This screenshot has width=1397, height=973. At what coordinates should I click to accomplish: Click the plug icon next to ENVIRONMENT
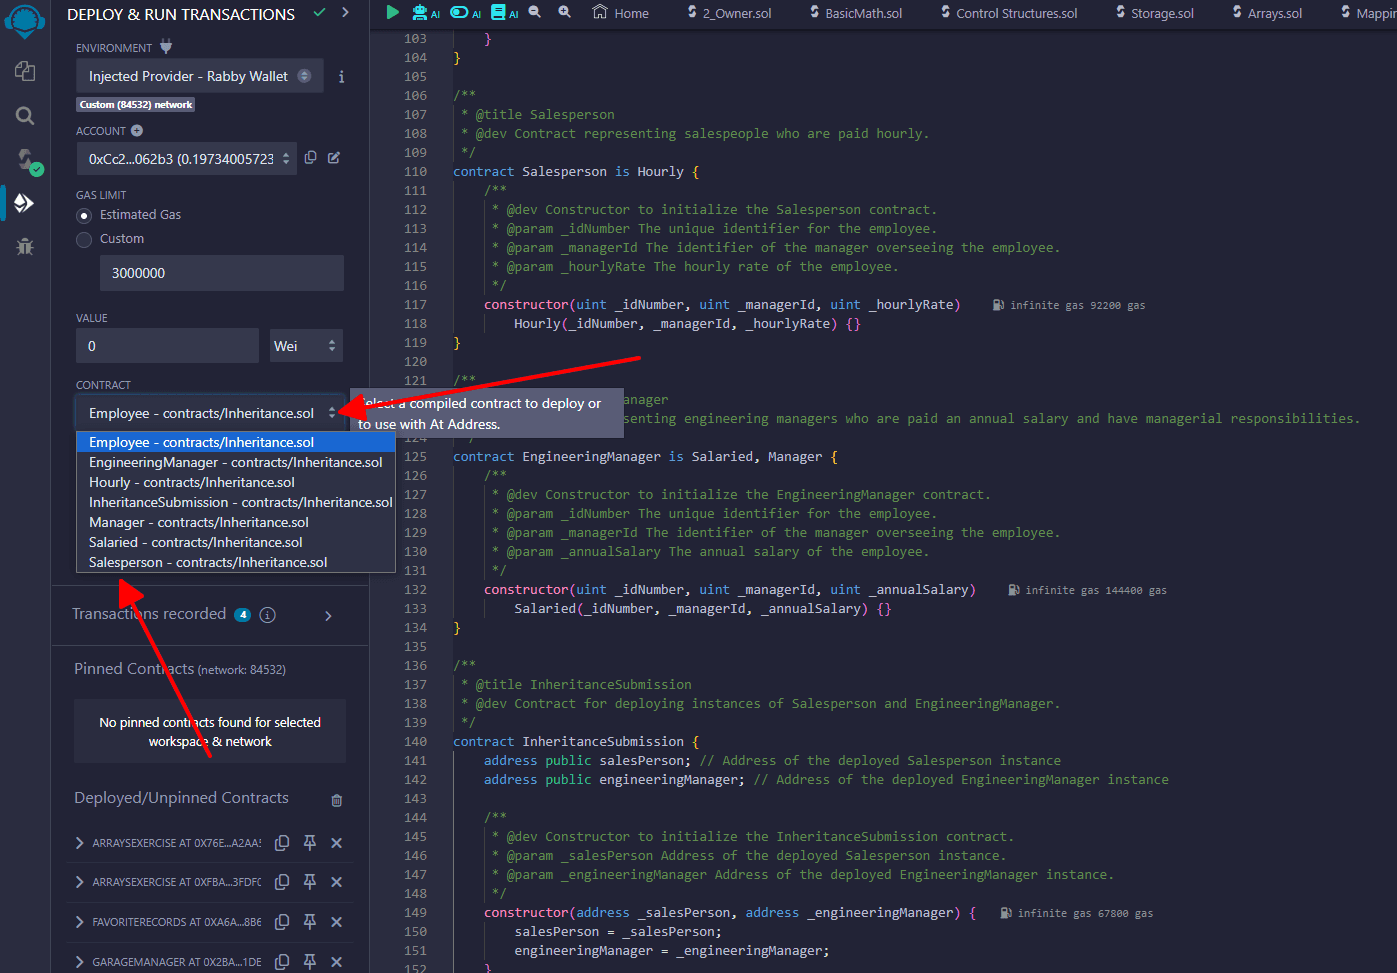pyautogui.click(x=166, y=47)
